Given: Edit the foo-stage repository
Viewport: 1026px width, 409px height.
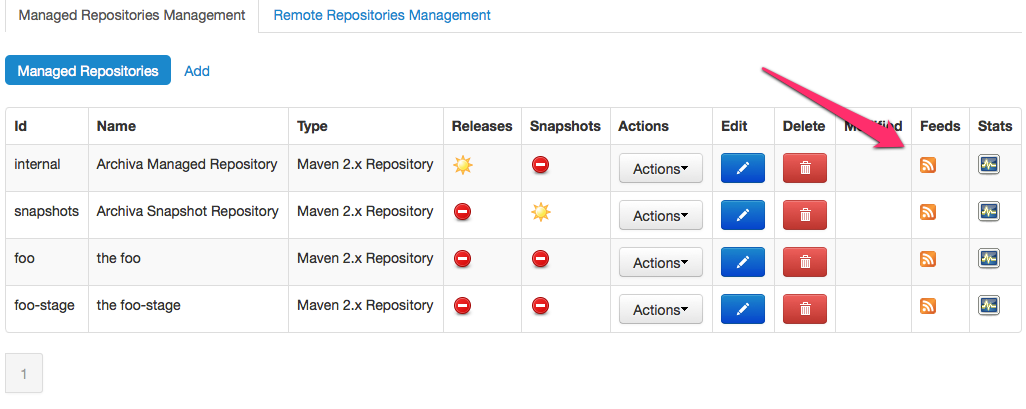Looking at the screenshot, I should pyautogui.click(x=742, y=309).
